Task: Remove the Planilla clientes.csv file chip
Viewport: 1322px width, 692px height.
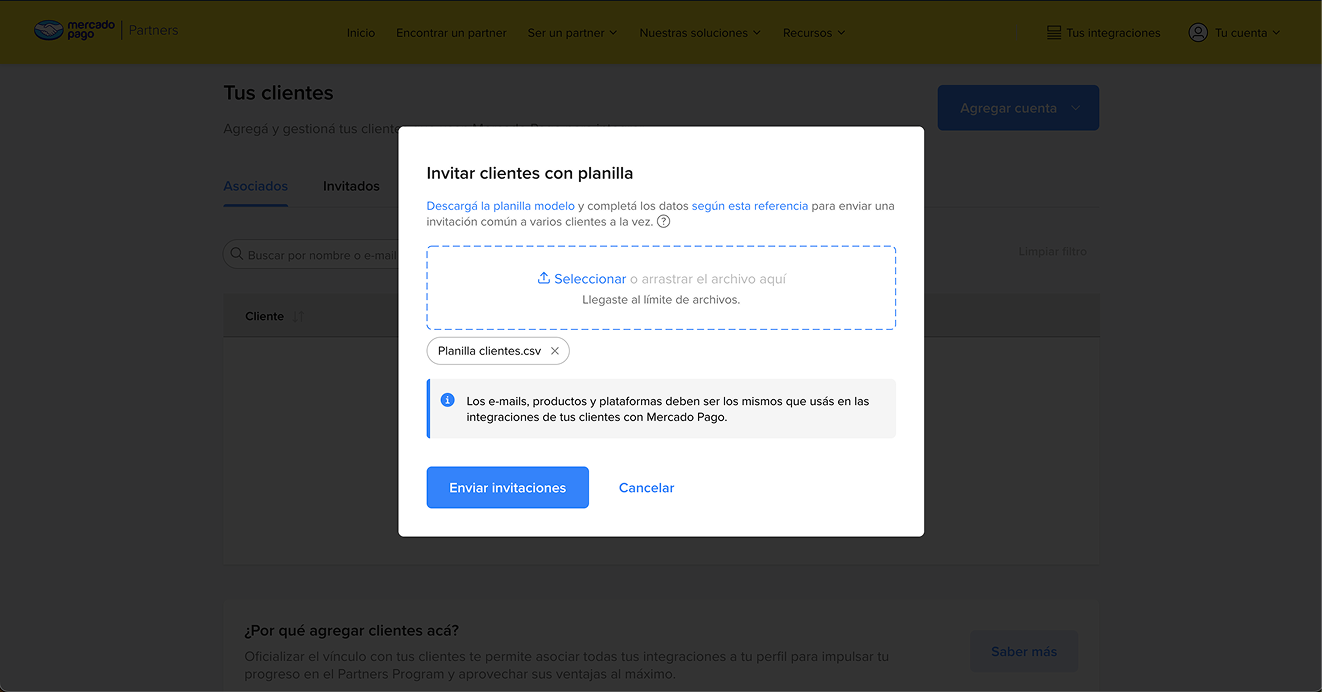Action: pyautogui.click(x=555, y=351)
